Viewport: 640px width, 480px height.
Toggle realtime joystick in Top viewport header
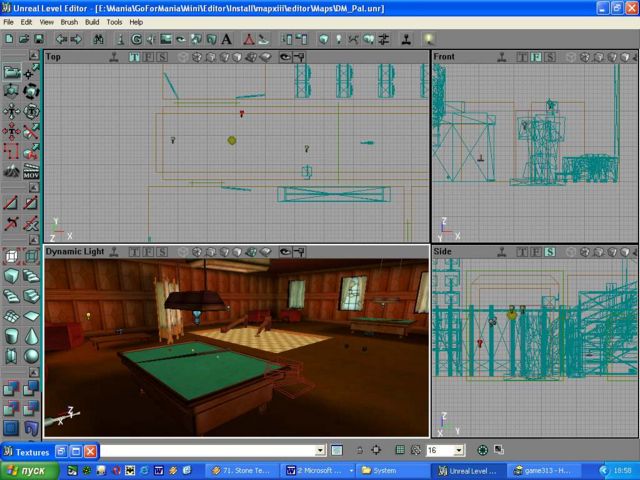[x=114, y=57]
